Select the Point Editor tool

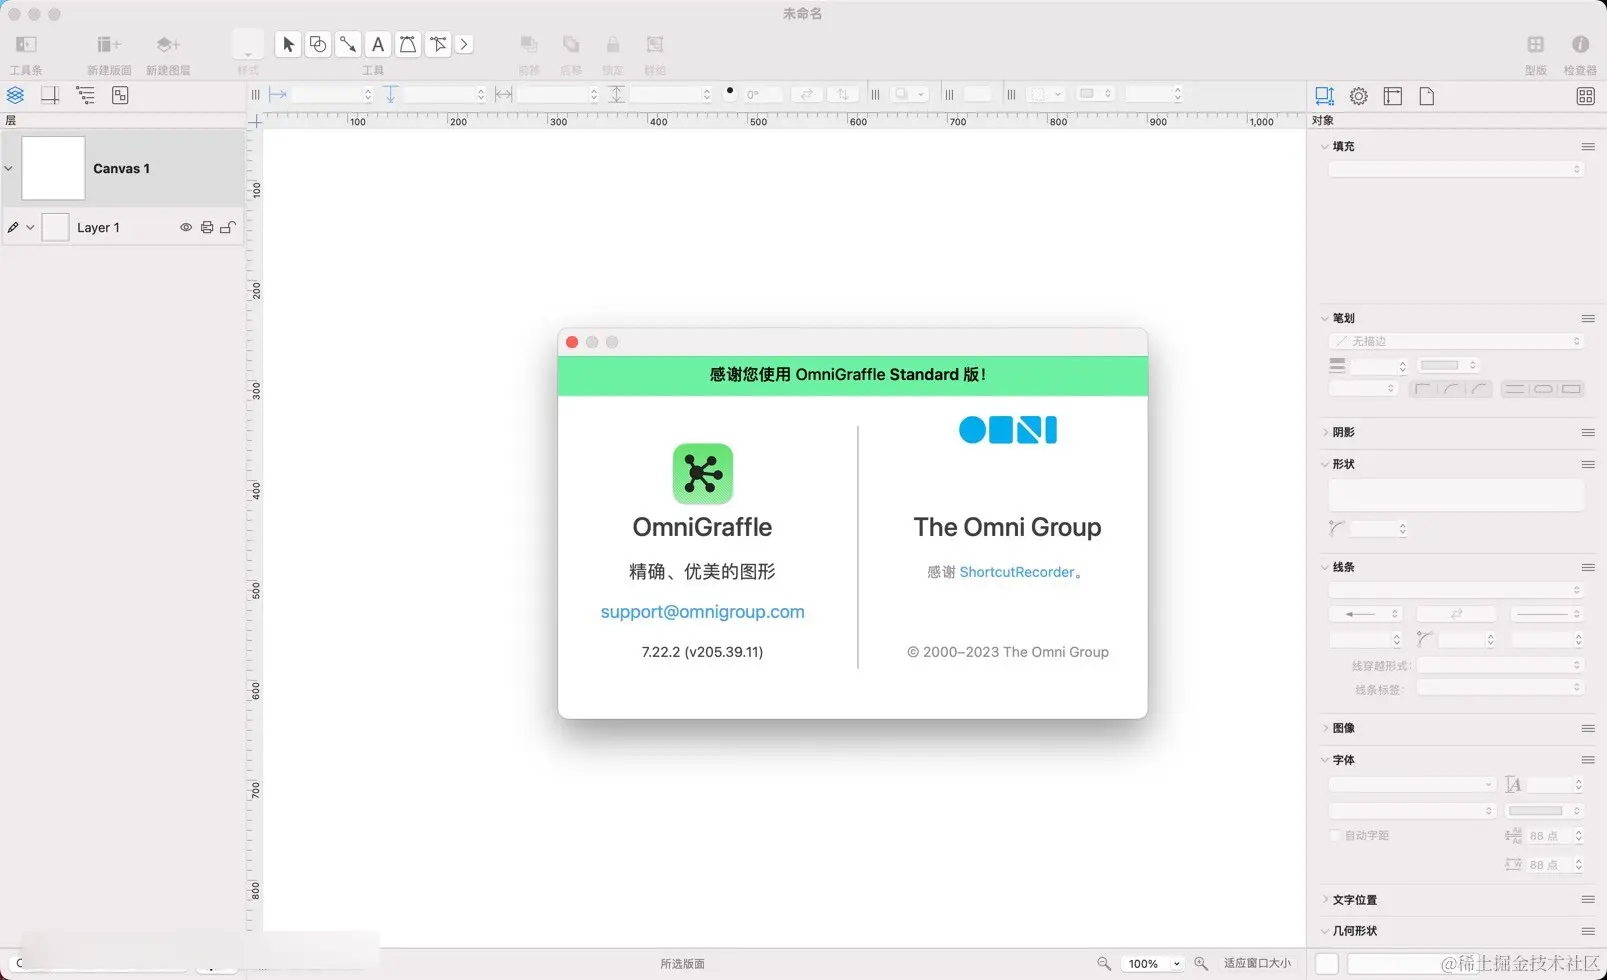(x=438, y=44)
